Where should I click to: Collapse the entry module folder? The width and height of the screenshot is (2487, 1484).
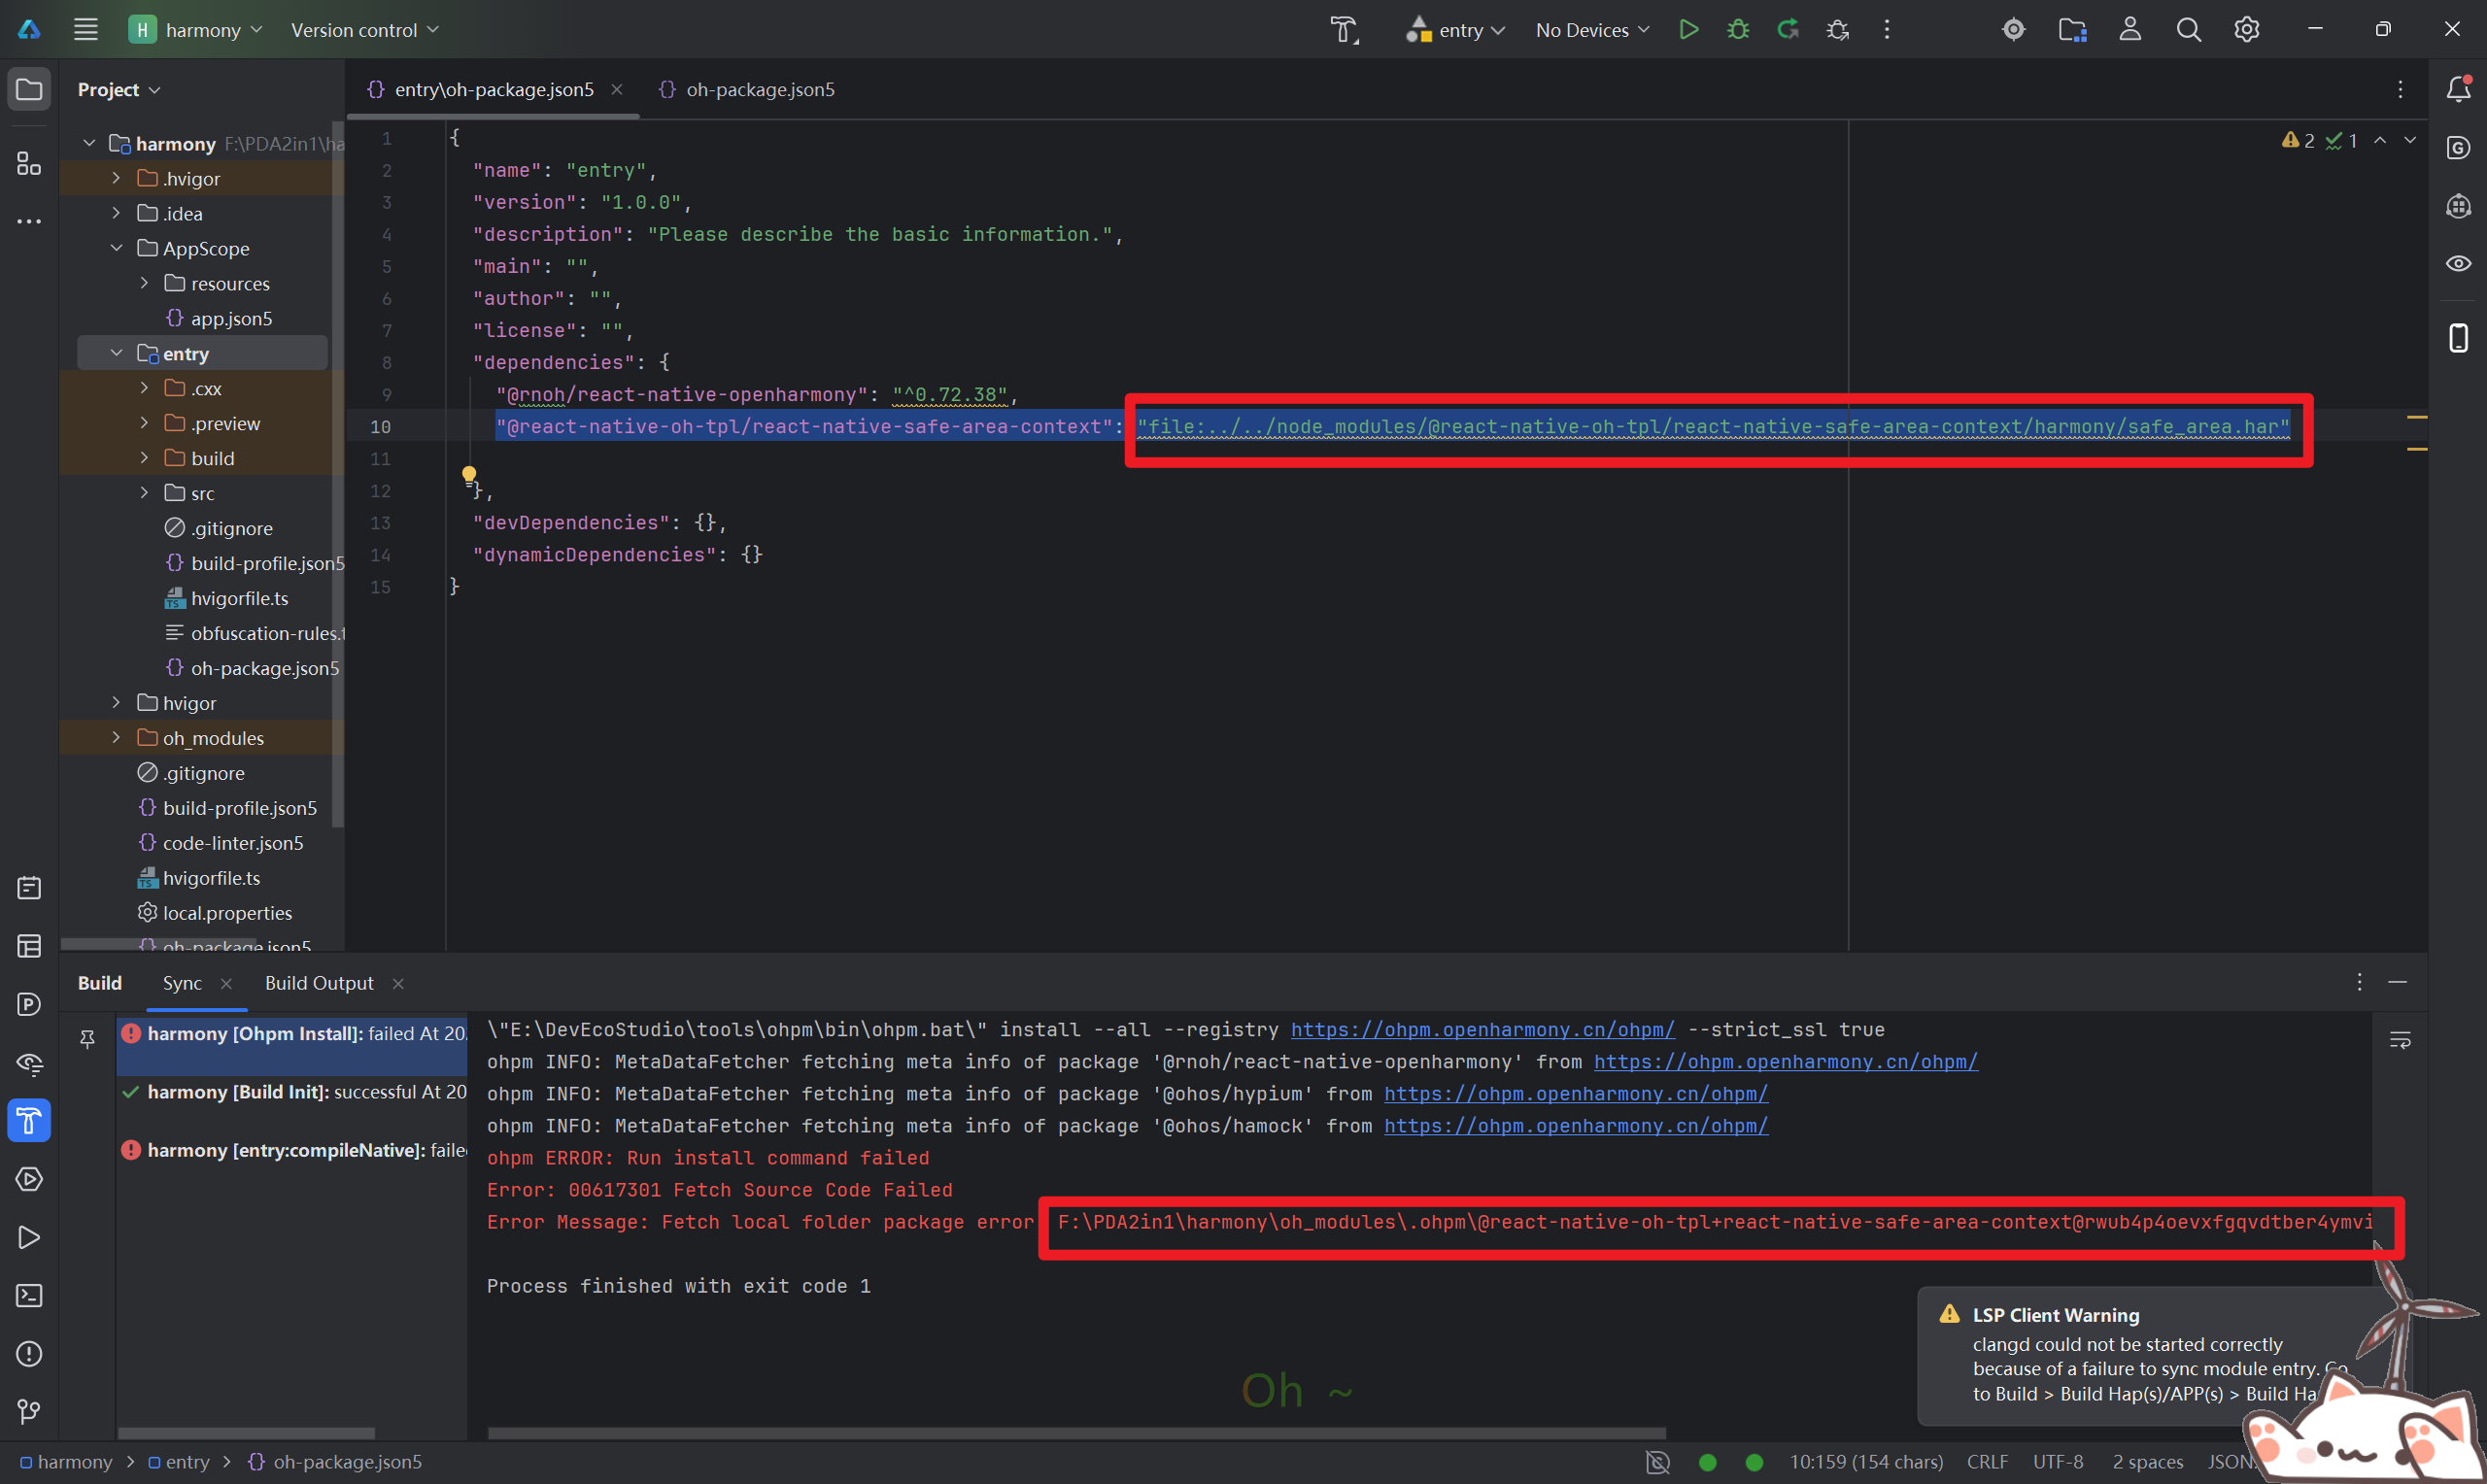(116, 354)
